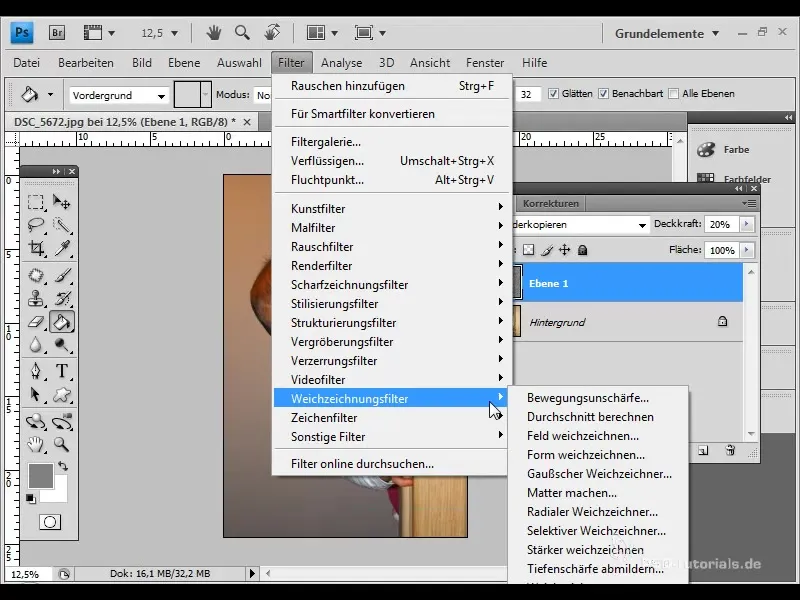
Task: Select the Eraser tool
Action: (36, 322)
